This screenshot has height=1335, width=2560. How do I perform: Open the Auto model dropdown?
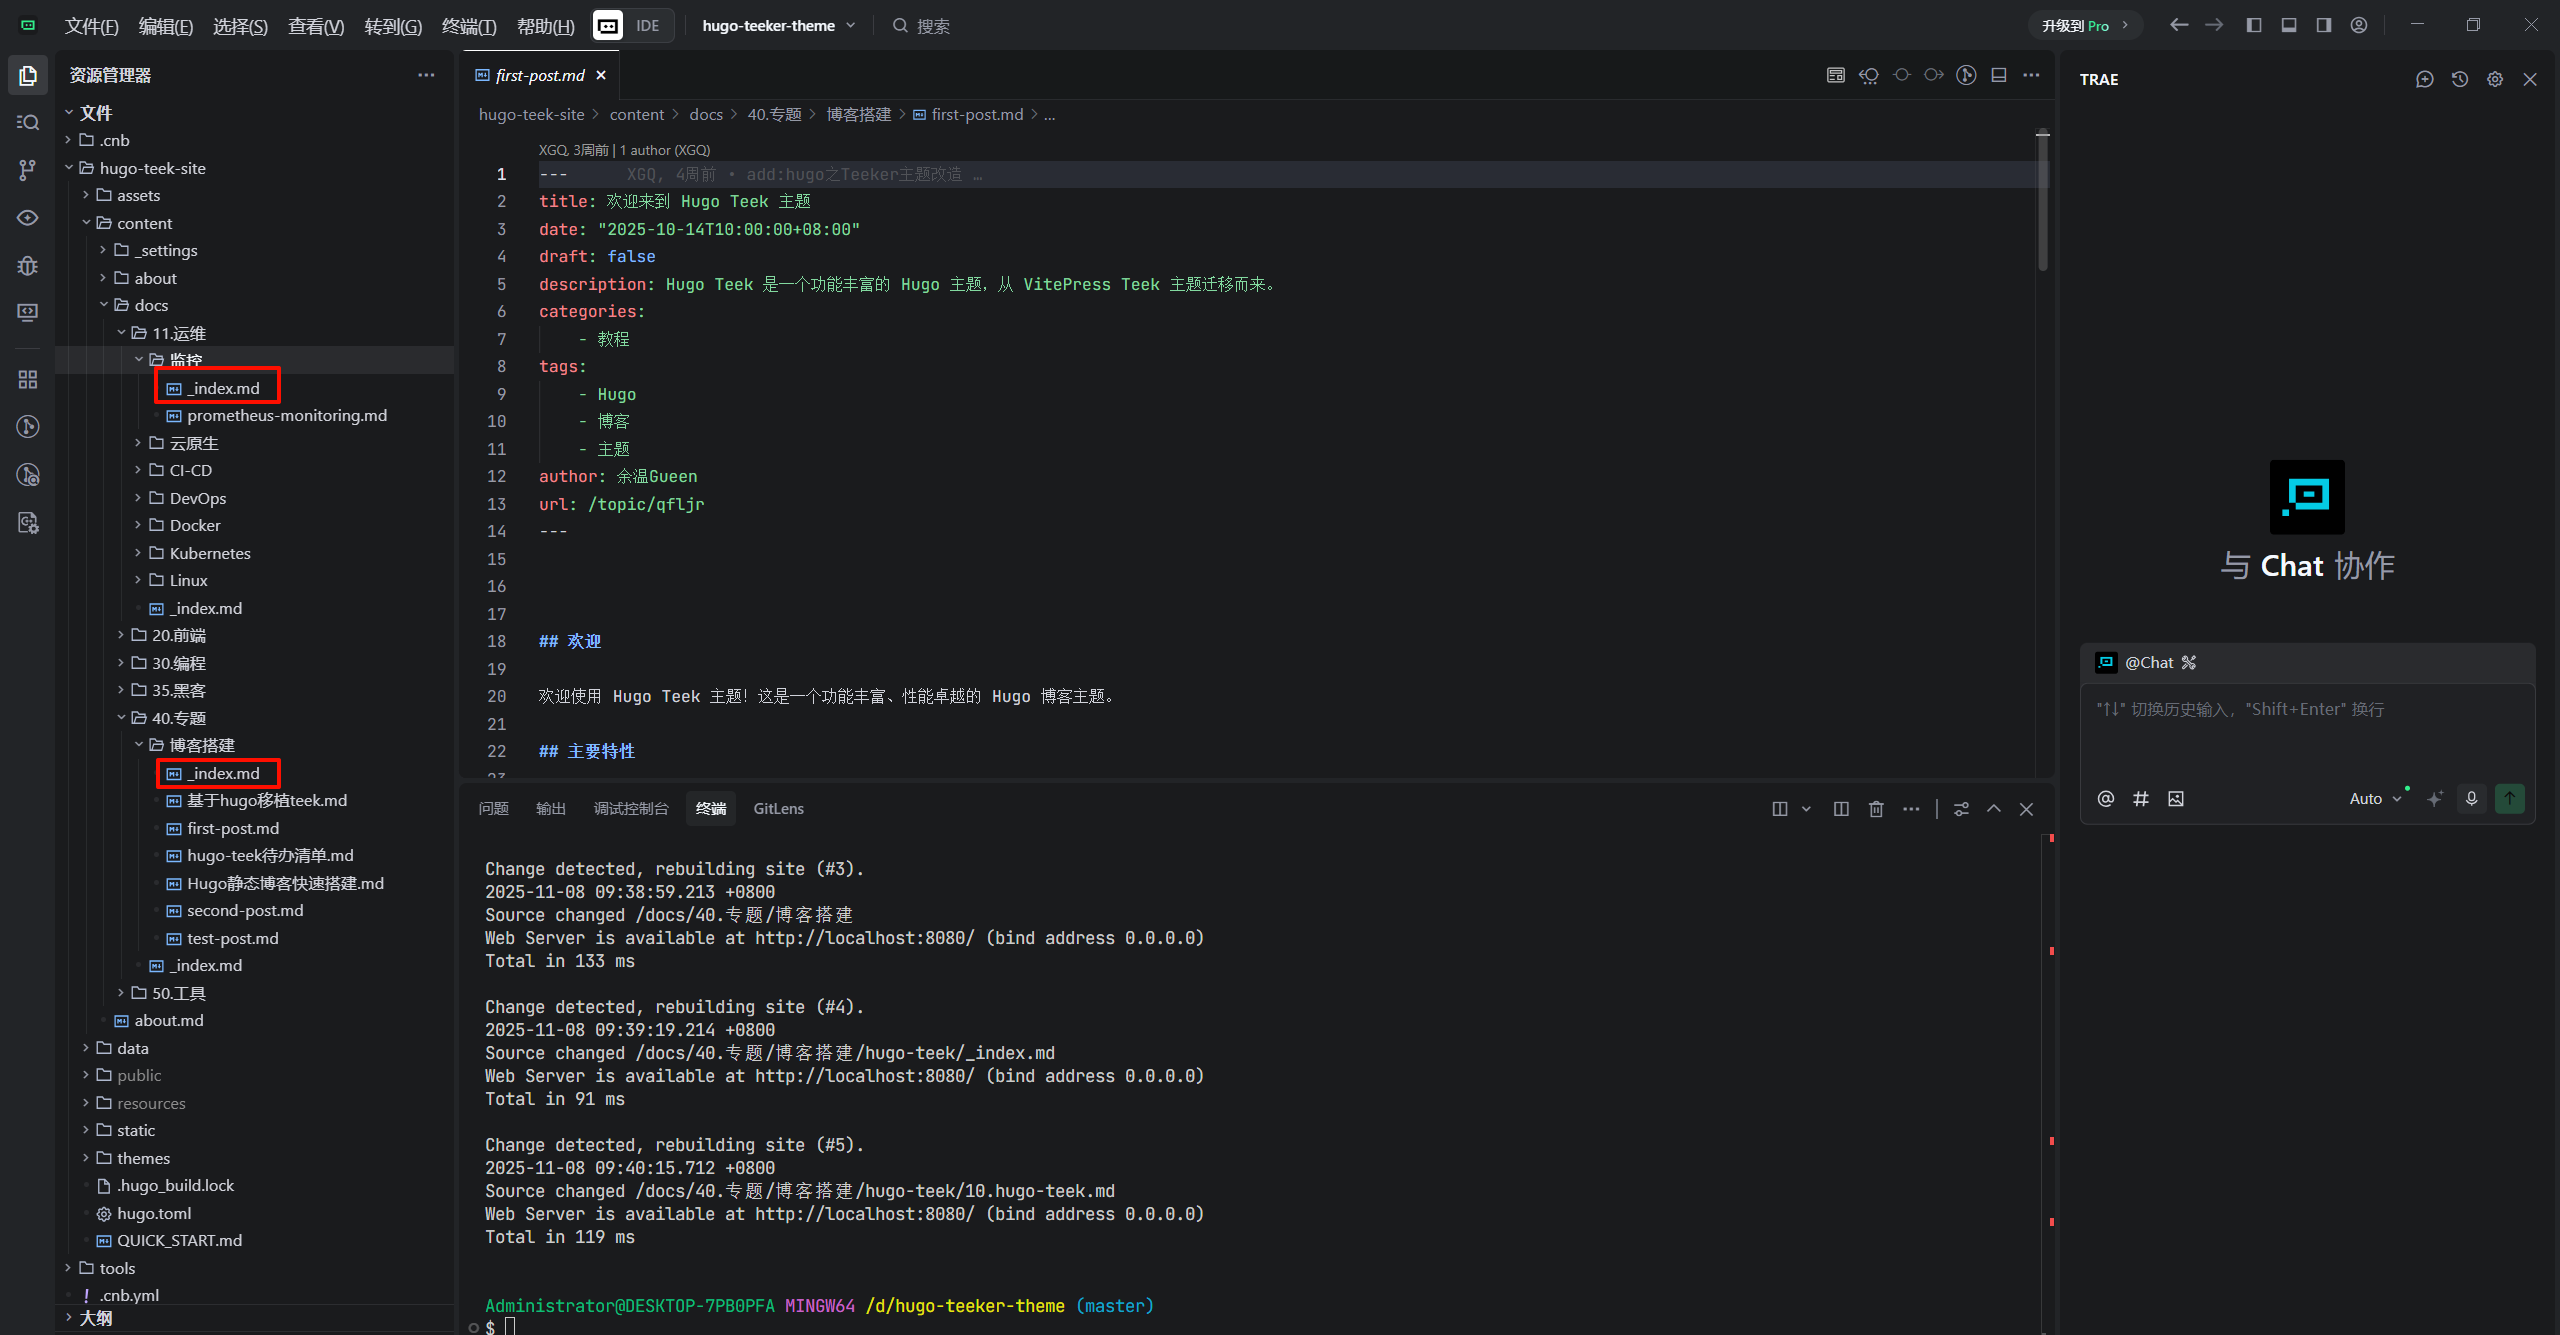tap(2375, 798)
